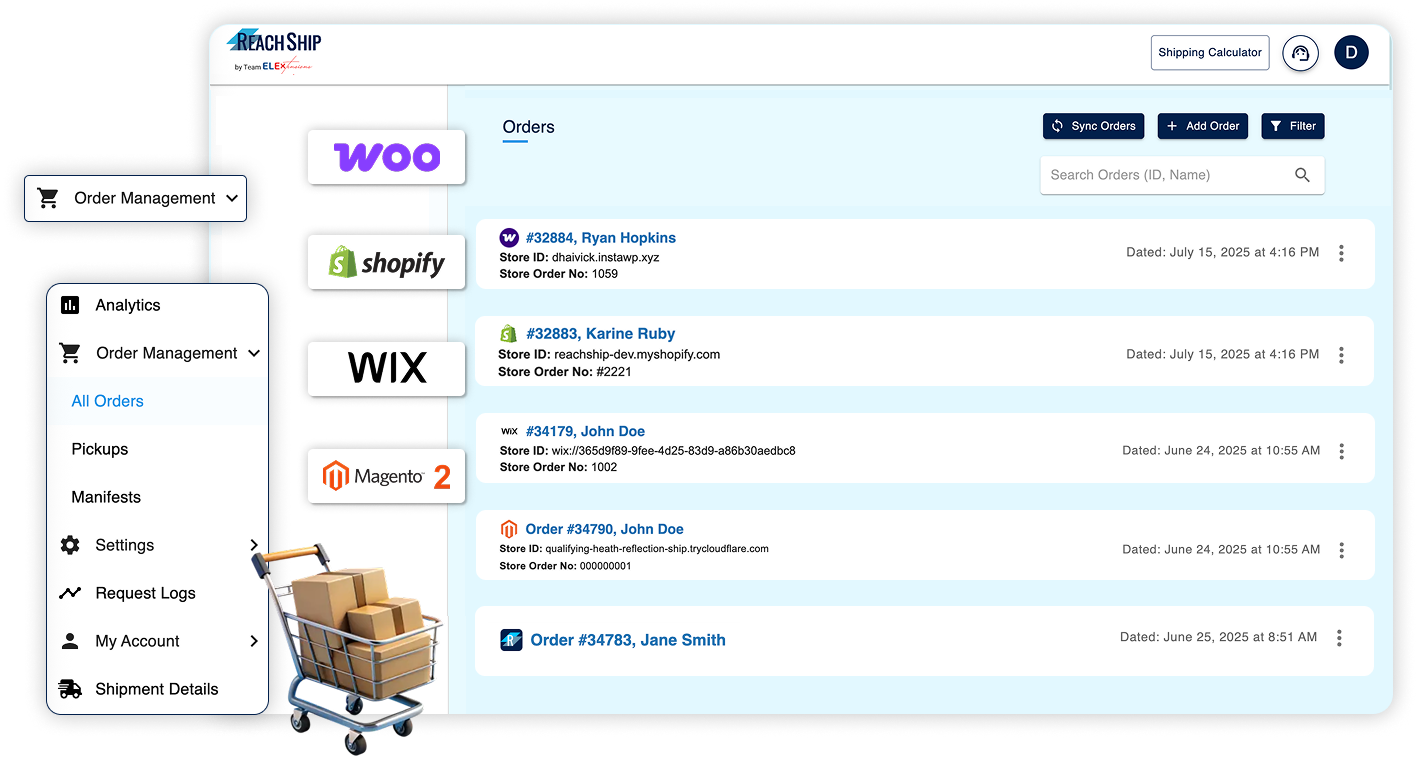Click the Search Orders input field
Image resolution: width=1417 pixels, height=771 pixels.
pos(1182,175)
